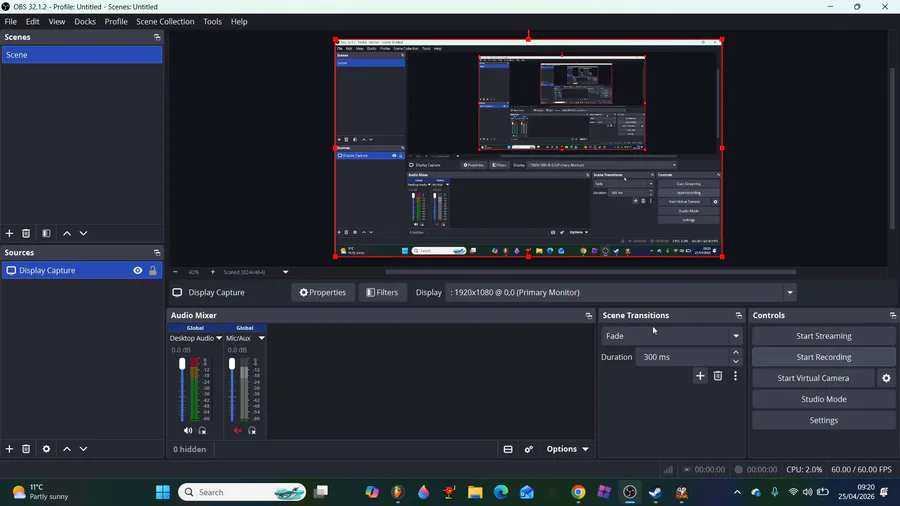Open the Docks menu
This screenshot has height=506, width=900.
[85, 21]
